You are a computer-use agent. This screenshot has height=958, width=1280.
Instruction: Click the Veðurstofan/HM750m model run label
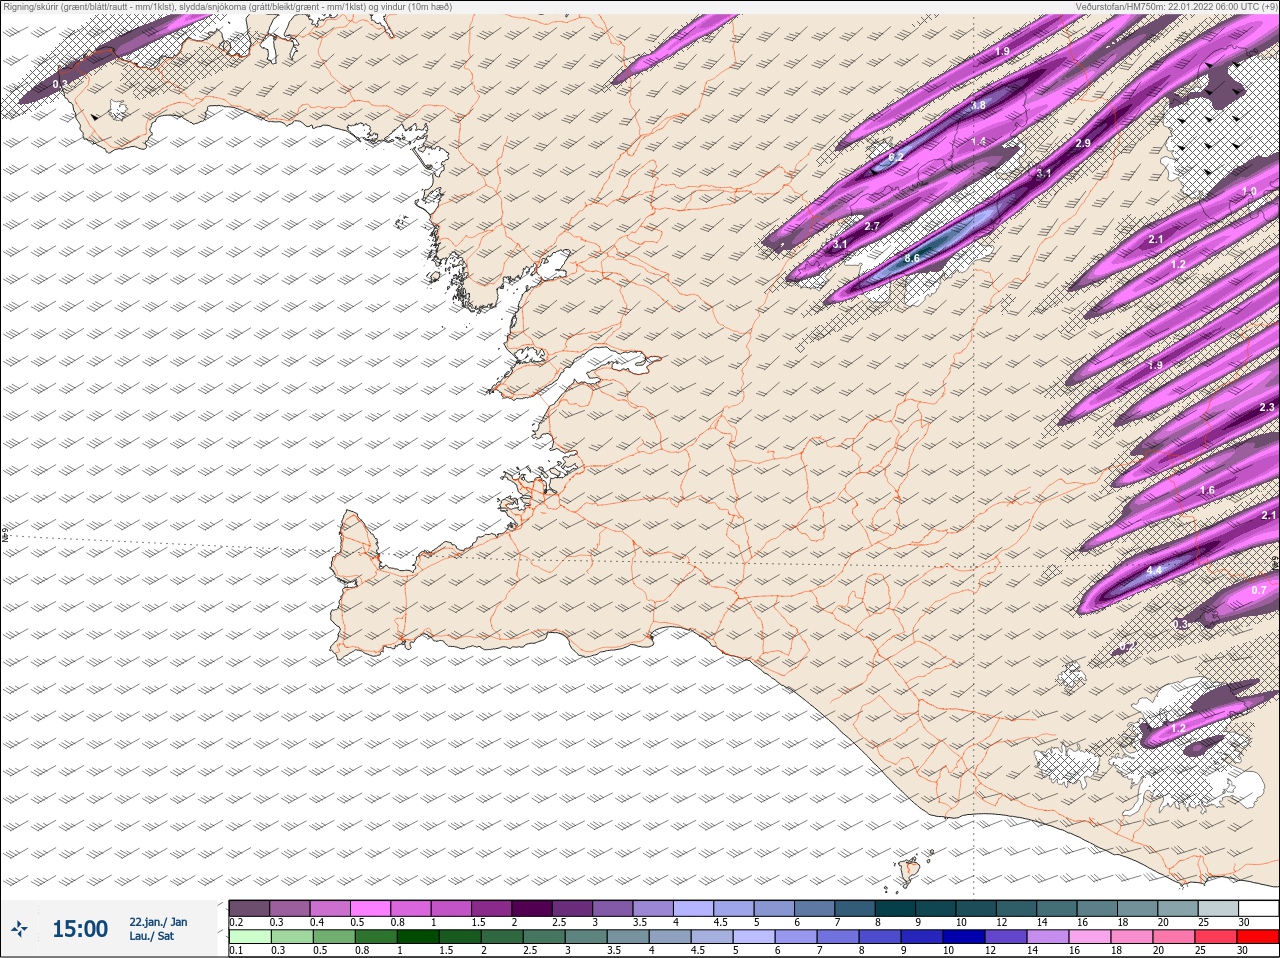(x=1176, y=7)
